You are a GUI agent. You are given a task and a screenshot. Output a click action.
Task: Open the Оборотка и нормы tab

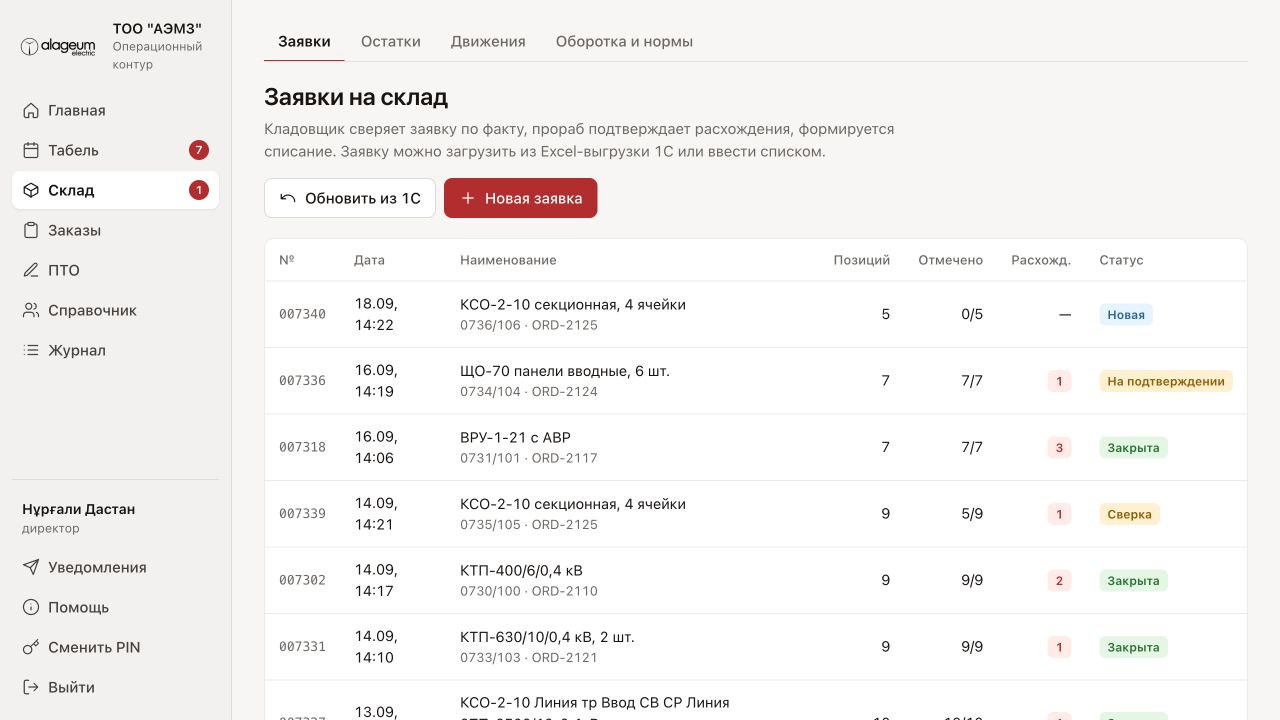[x=624, y=42]
